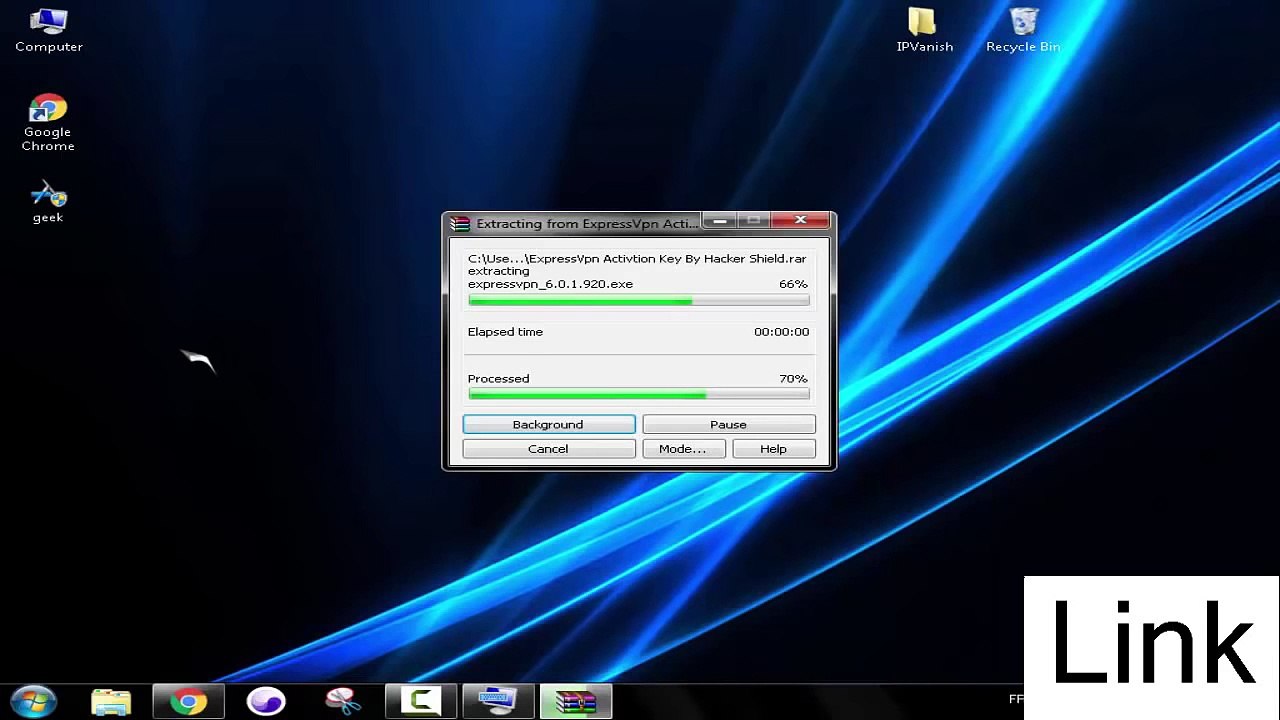
Task: Cancel the extraction
Action: pos(548,449)
